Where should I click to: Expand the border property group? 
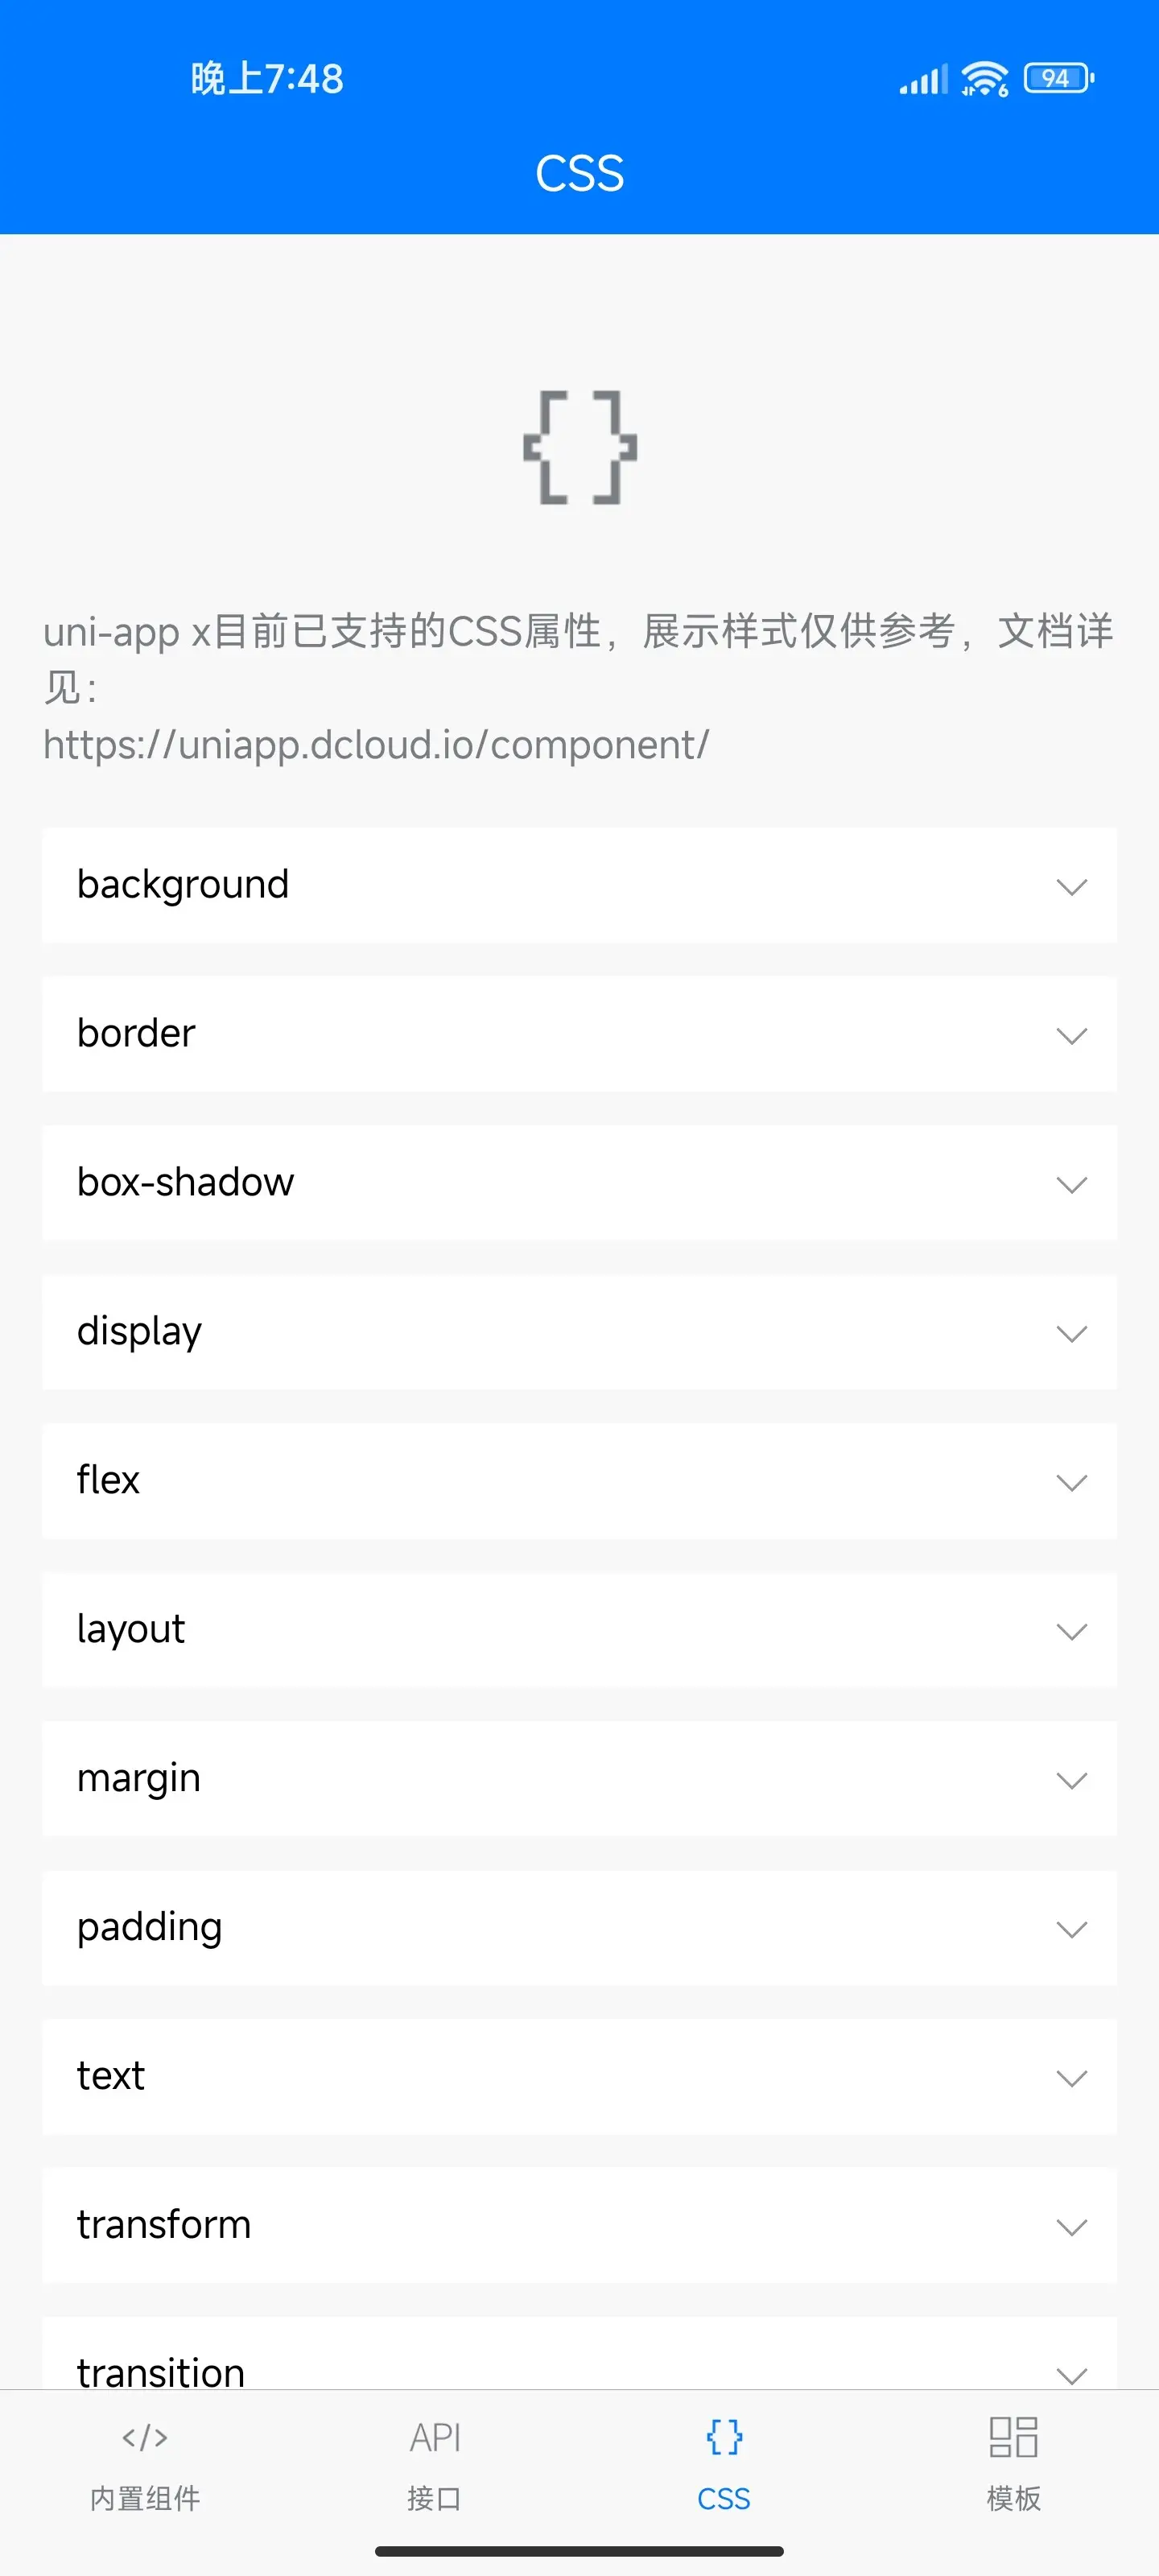[x=579, y=1034]
